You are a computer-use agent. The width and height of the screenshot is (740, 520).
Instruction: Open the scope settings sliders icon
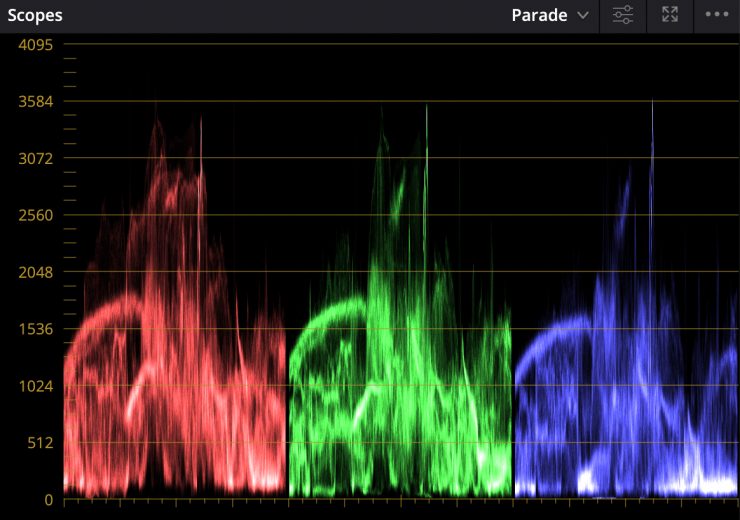click(x=623, y=15)
